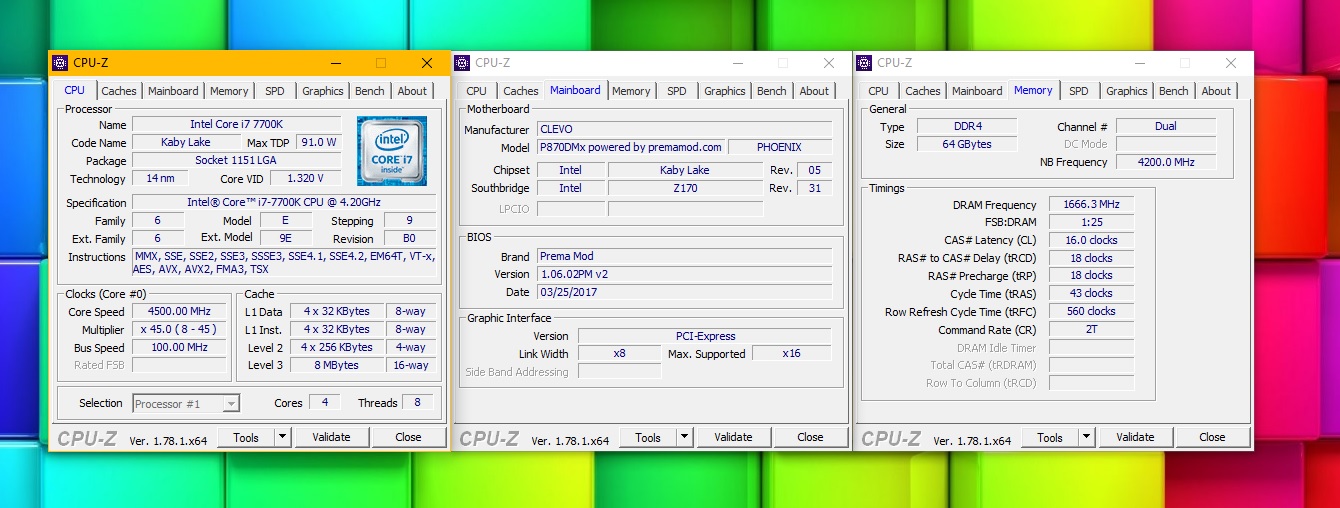Click the CPU-Z icon in the active orange title bar
Viewport: 1340px width, 508px height.
(60, 63)
